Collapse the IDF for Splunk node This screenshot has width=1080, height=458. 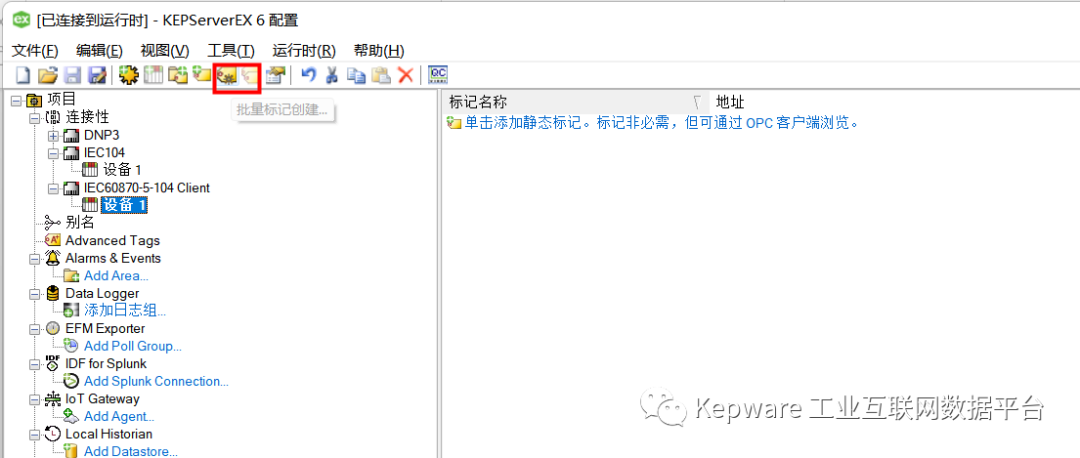pos(34,364)
